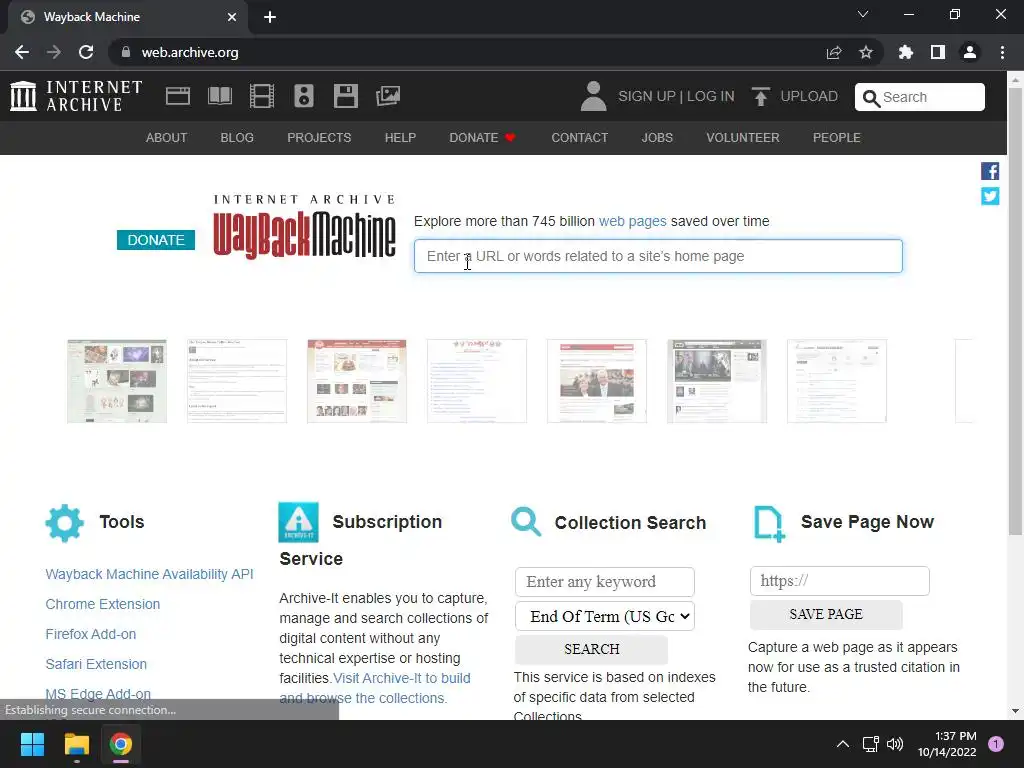Share on Facebook icon
Image resolution: width=1024 pixels, height=768 pixels.
point(990,171)
